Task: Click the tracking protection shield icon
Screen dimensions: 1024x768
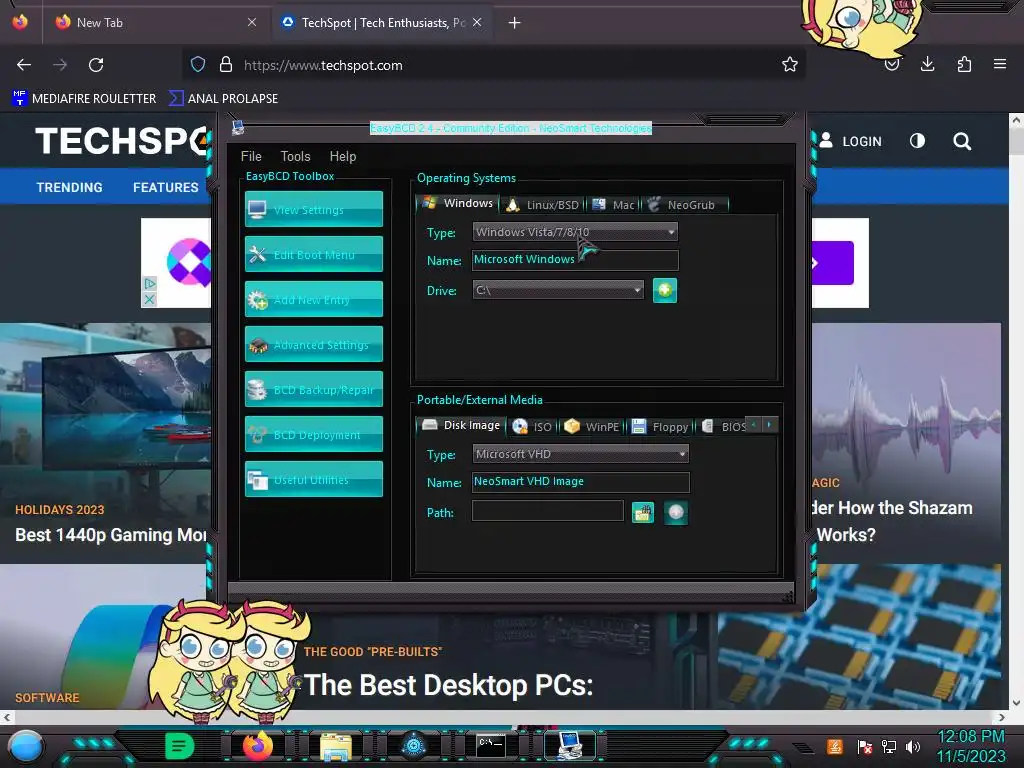Action: click(x=198, y=65)
